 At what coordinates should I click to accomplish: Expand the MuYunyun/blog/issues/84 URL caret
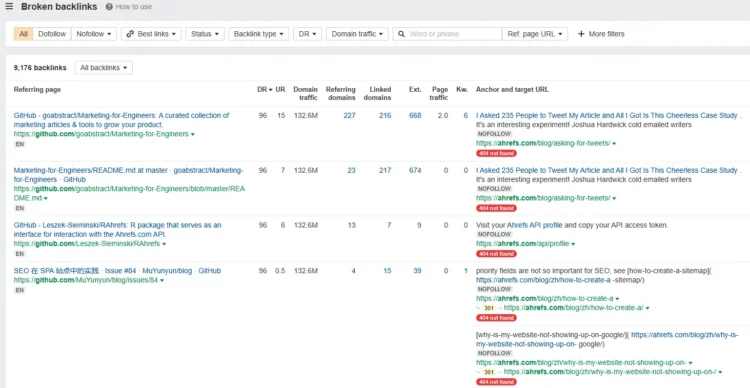pyautogui.click(x=162, y=280)
